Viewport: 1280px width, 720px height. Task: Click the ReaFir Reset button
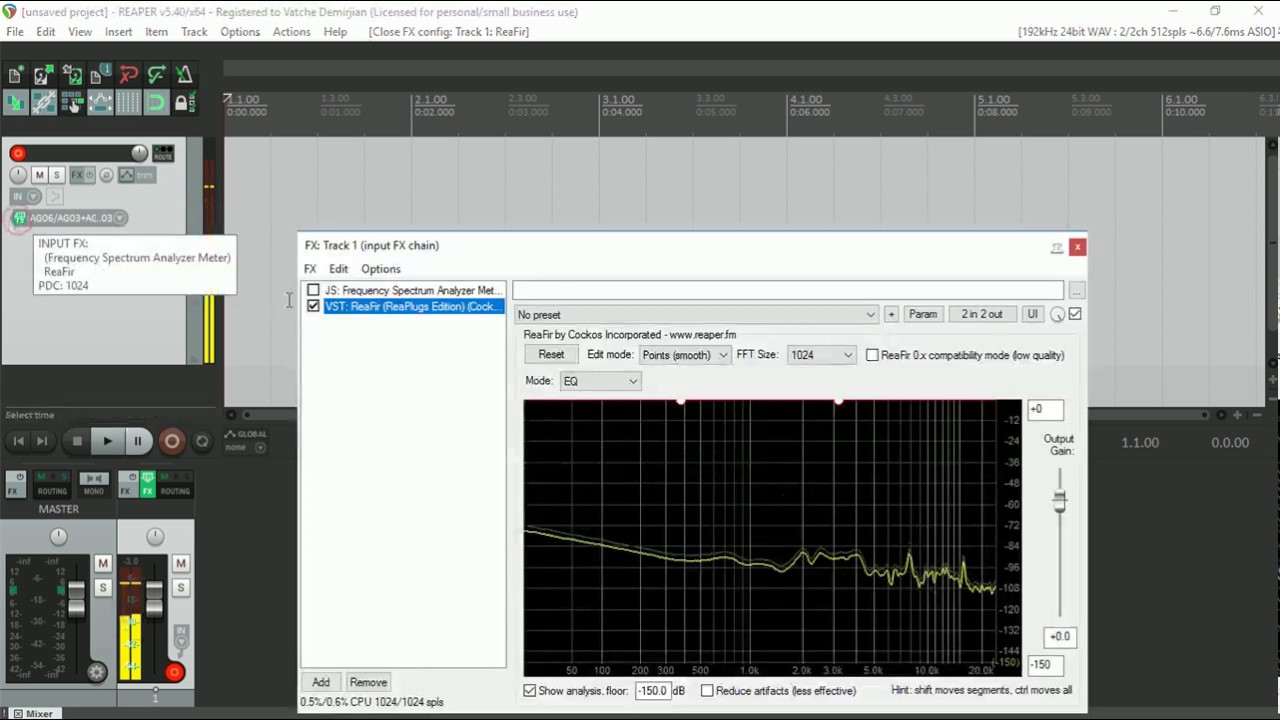[x=551, y=355]
